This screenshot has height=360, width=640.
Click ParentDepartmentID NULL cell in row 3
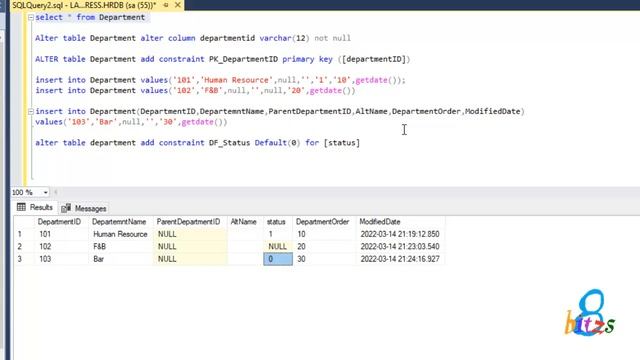[190, 259]
